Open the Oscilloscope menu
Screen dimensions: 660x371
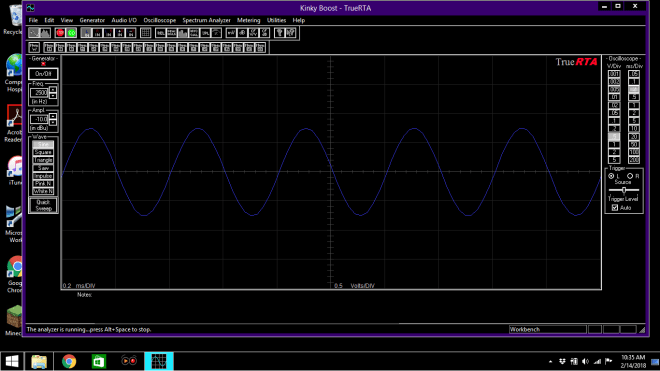160,20
